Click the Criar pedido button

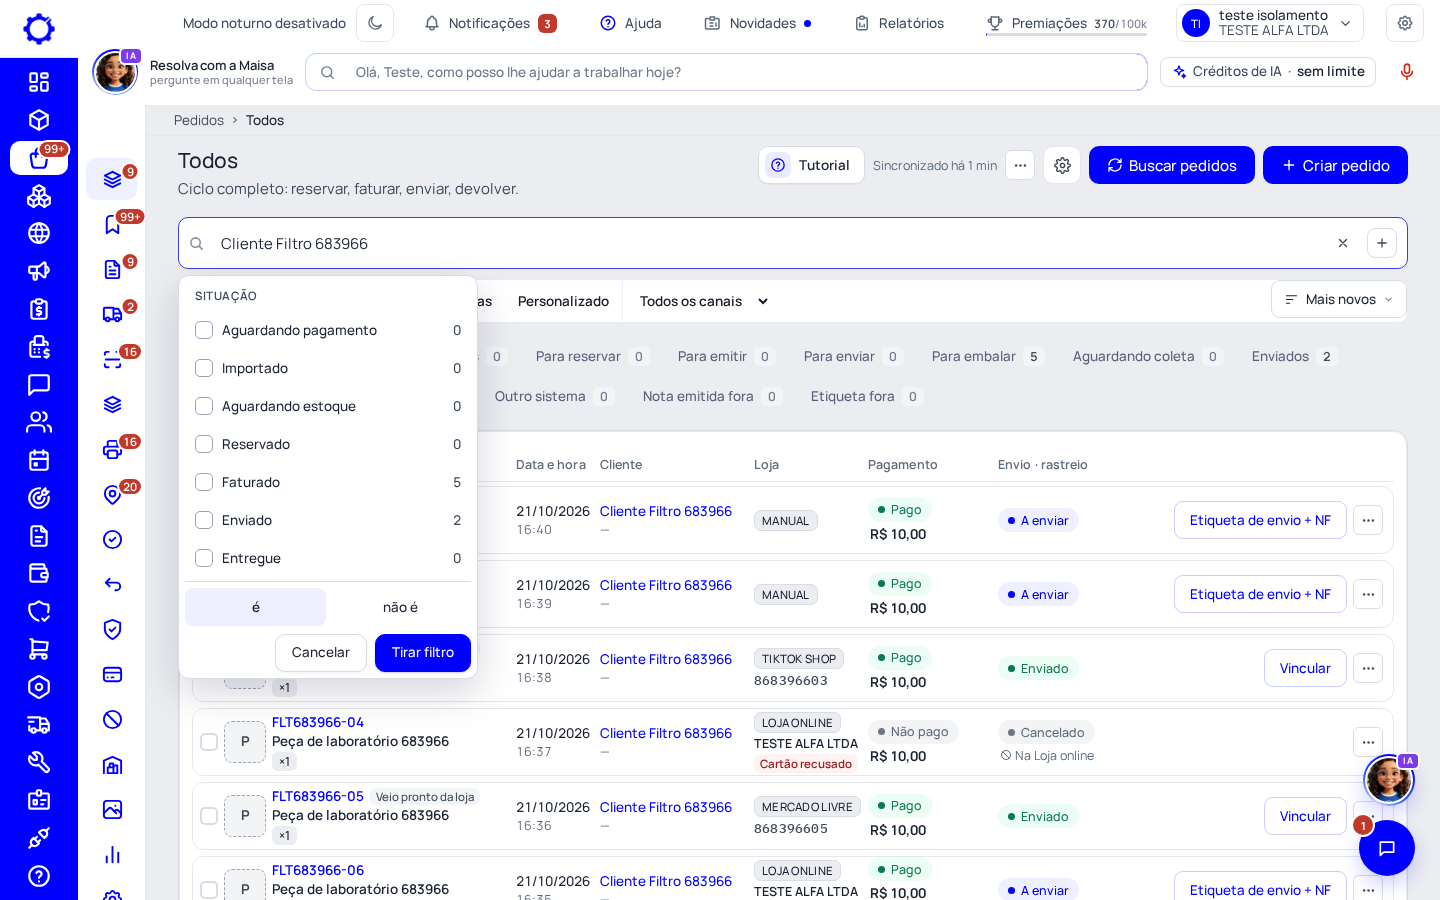(1335, 165)
